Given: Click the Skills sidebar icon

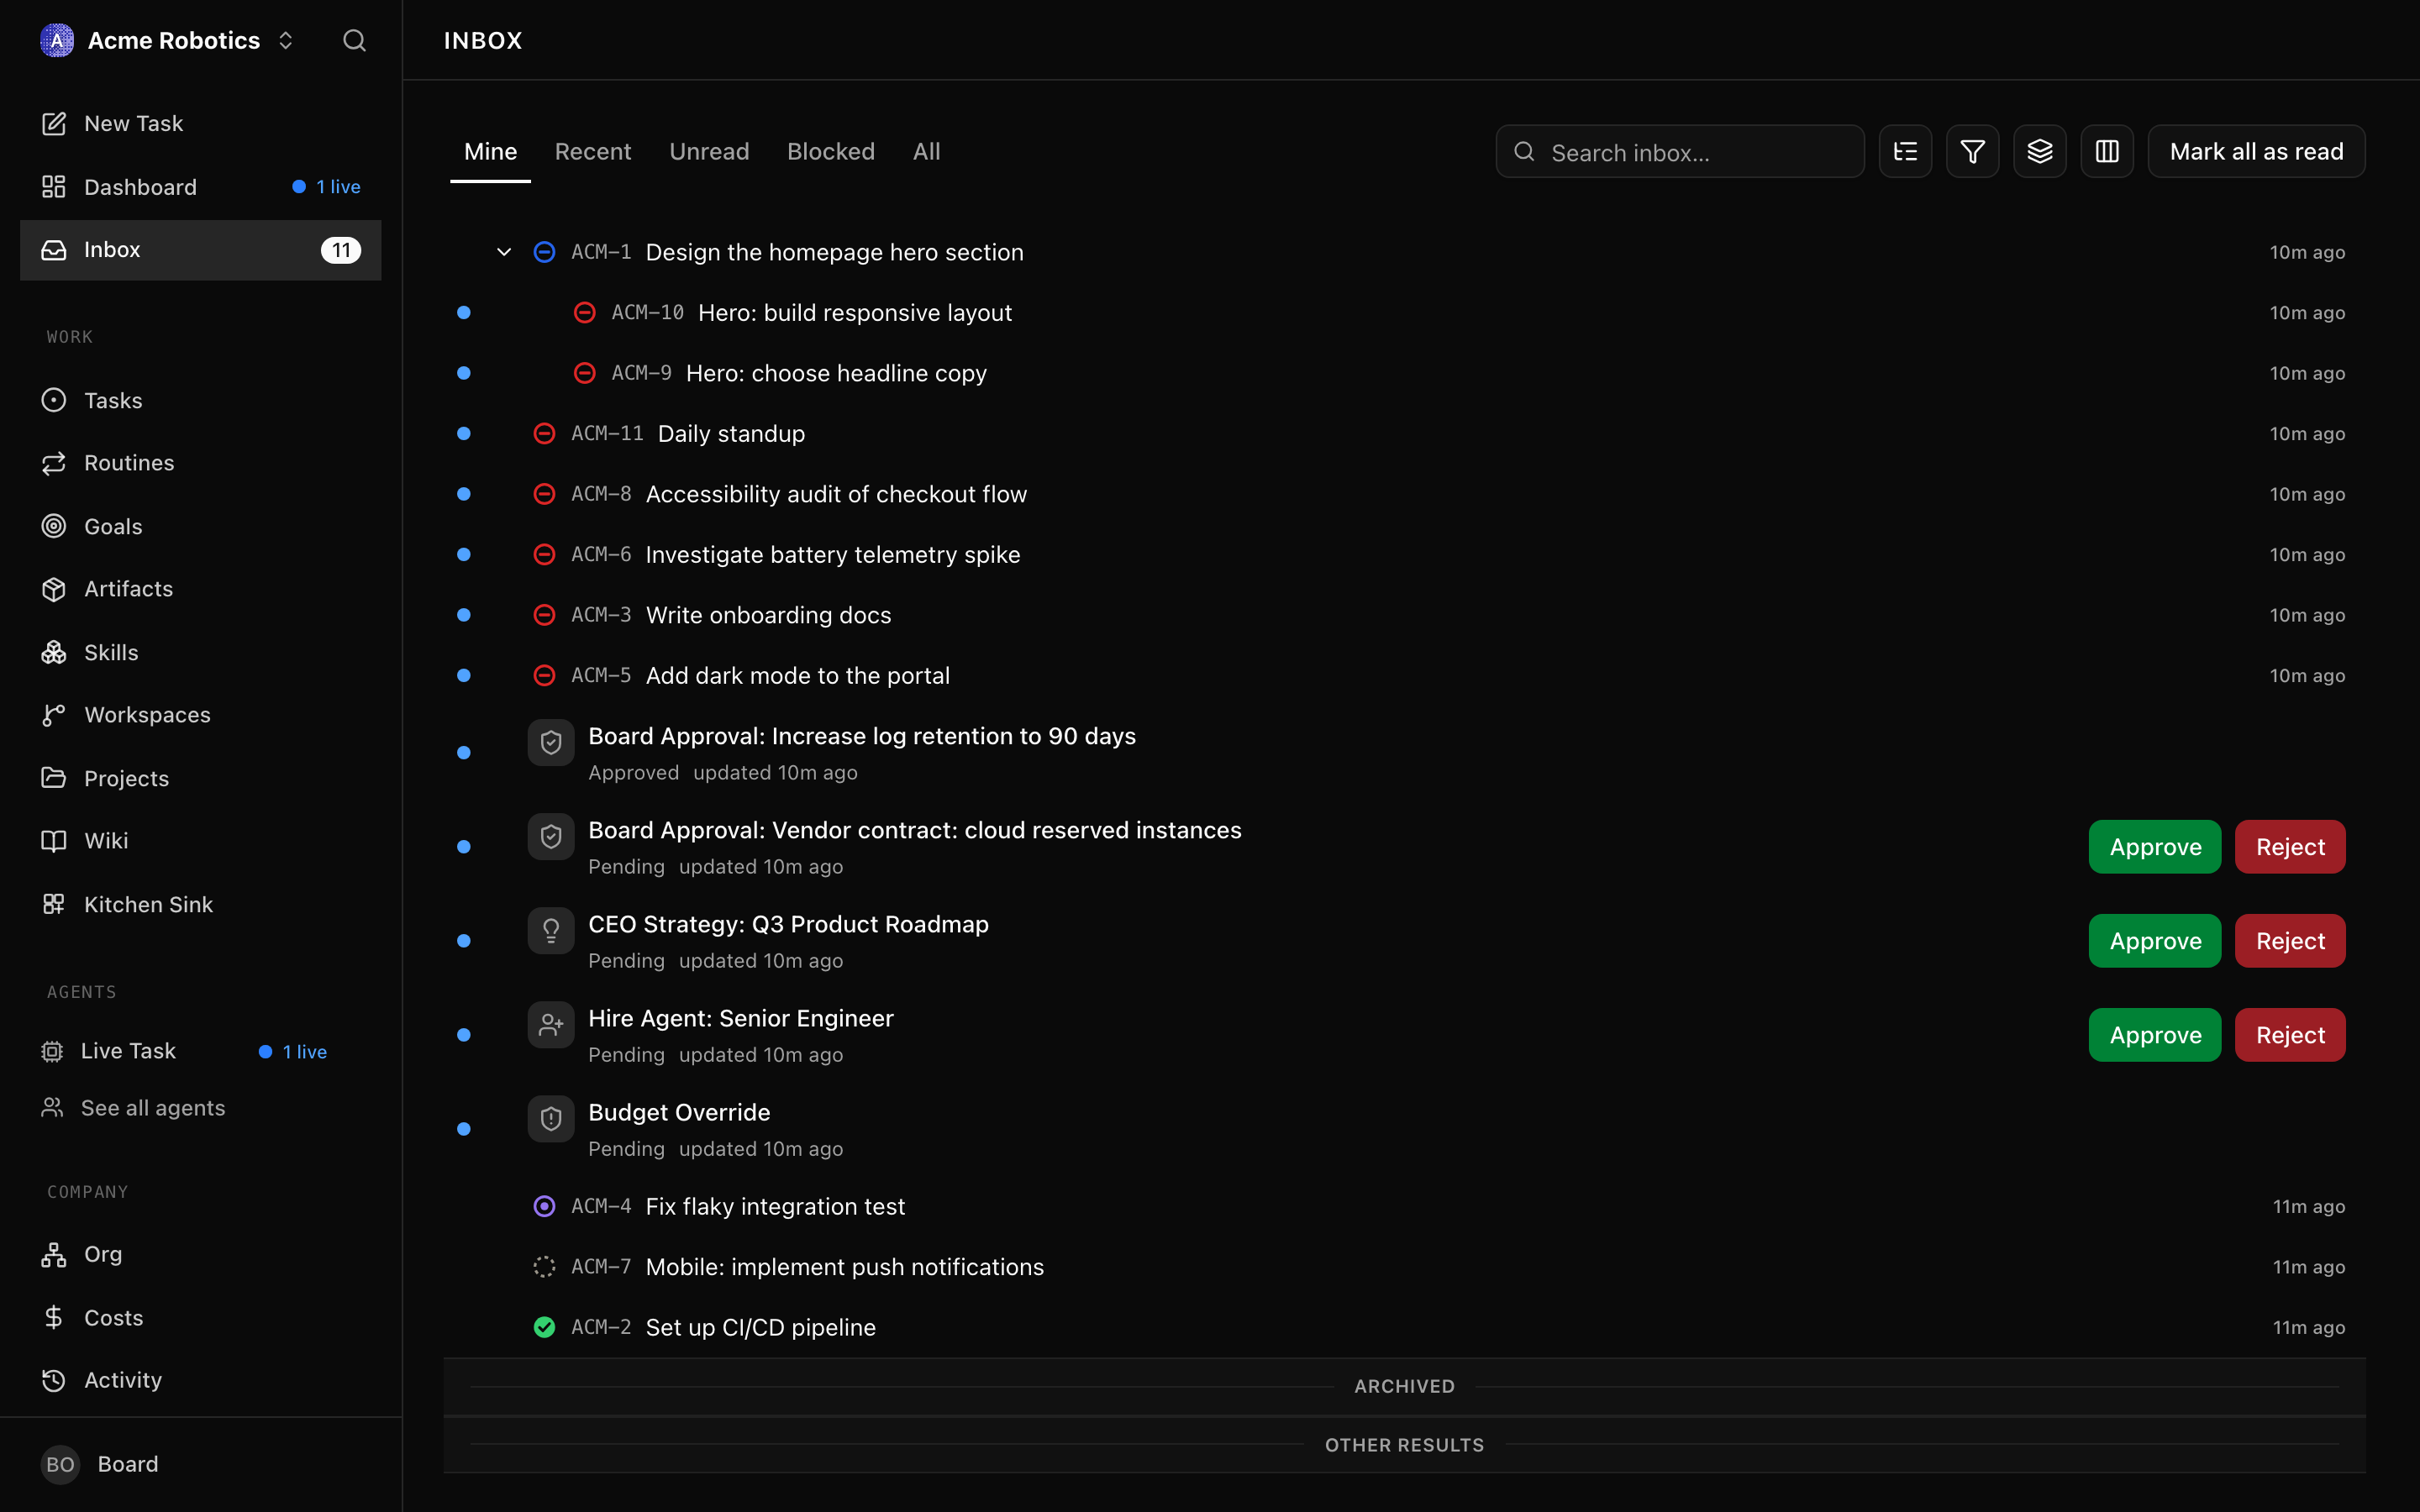Looking at the screenshot, I should (x=54, y=652).
